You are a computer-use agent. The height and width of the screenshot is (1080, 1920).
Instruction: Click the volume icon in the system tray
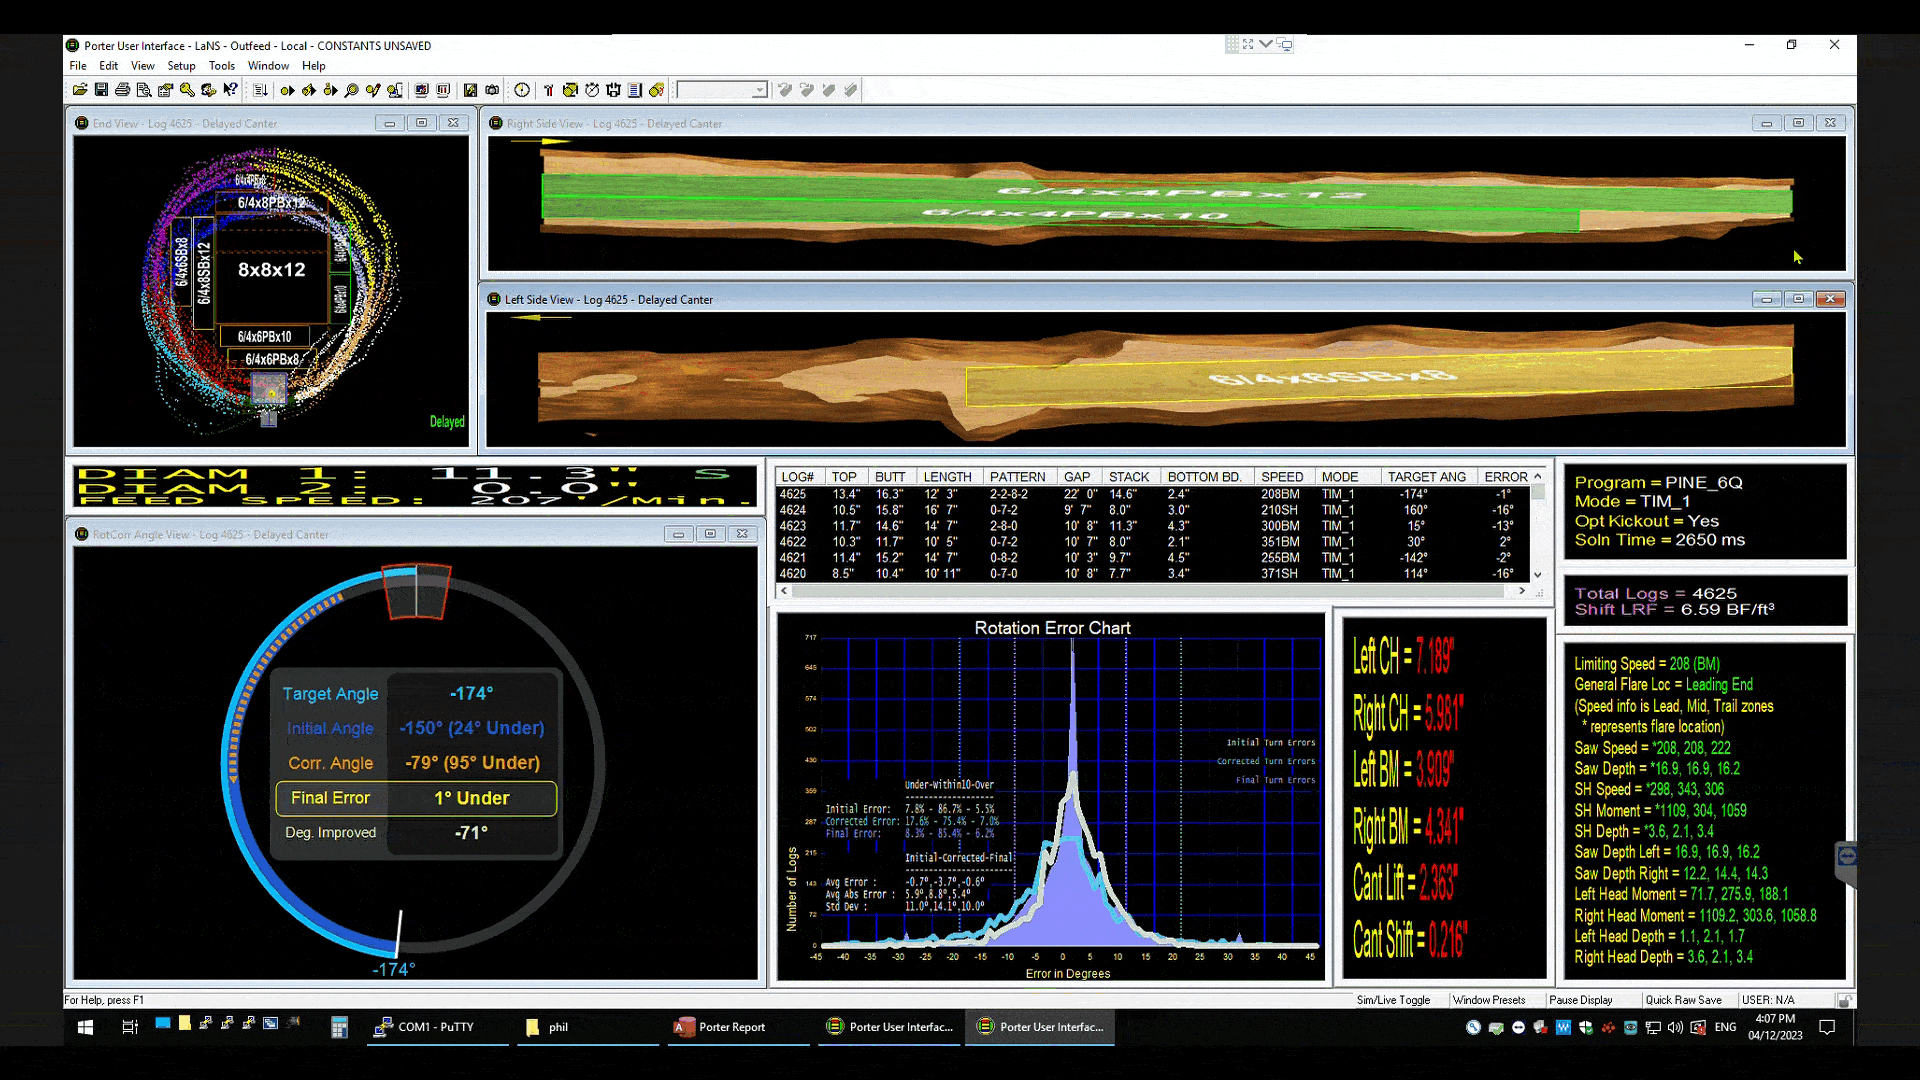[1676, 1027]
